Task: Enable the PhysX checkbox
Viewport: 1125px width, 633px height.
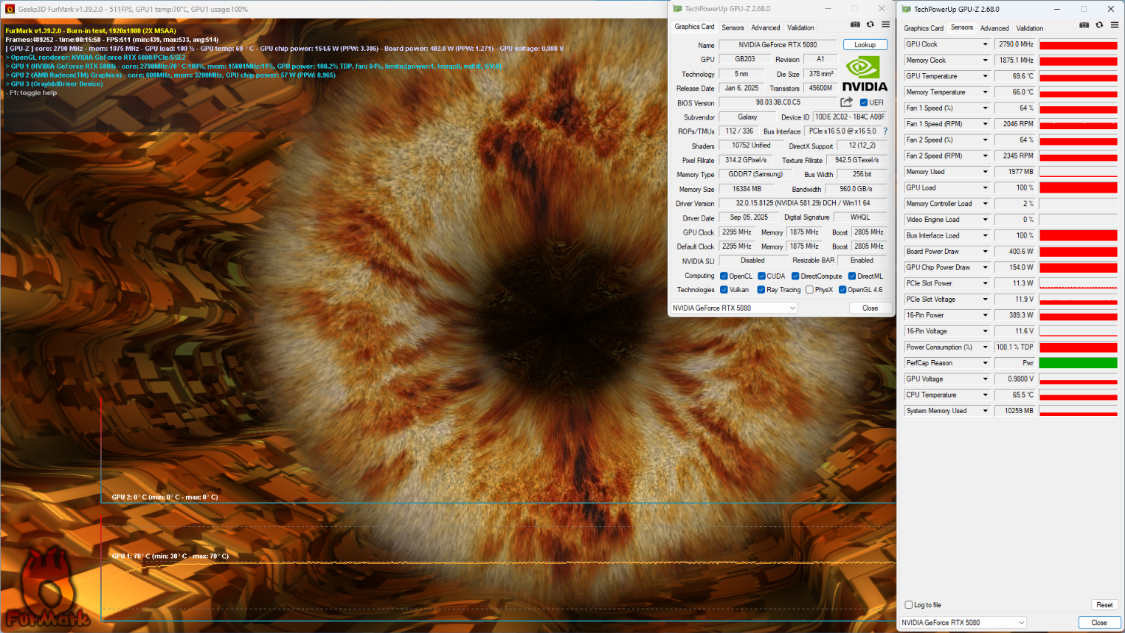Action: coord(809,290)
